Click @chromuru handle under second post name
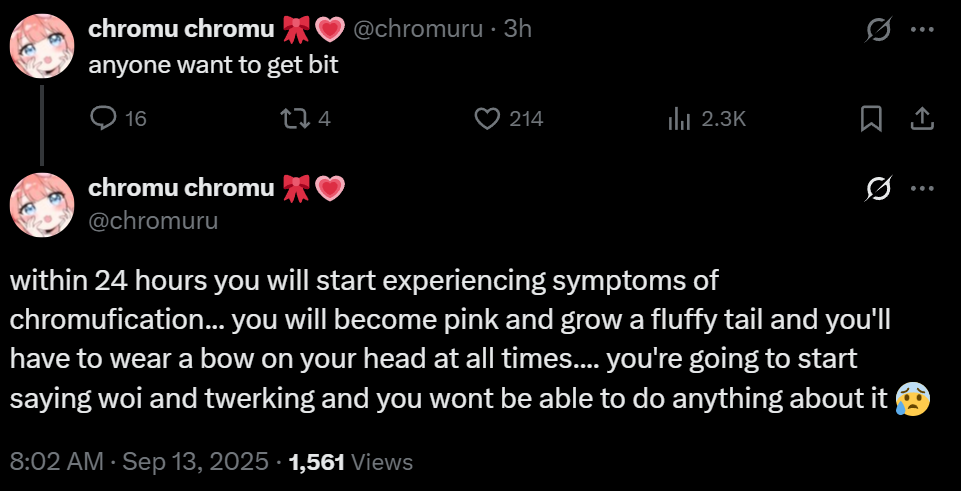 pos(153,219)
